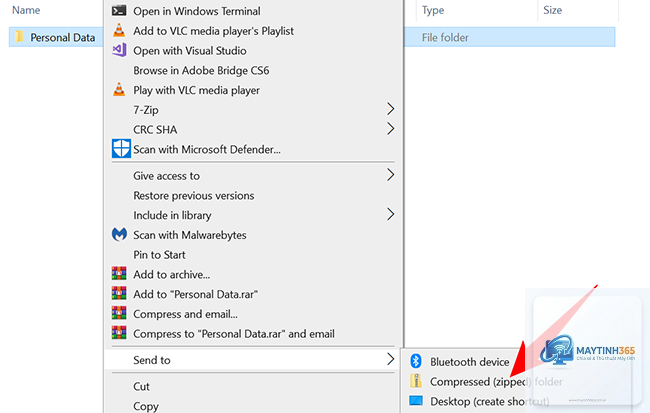
Task: Click WinRAR icon beside Compress to rar and email
Action: point(119,333)
